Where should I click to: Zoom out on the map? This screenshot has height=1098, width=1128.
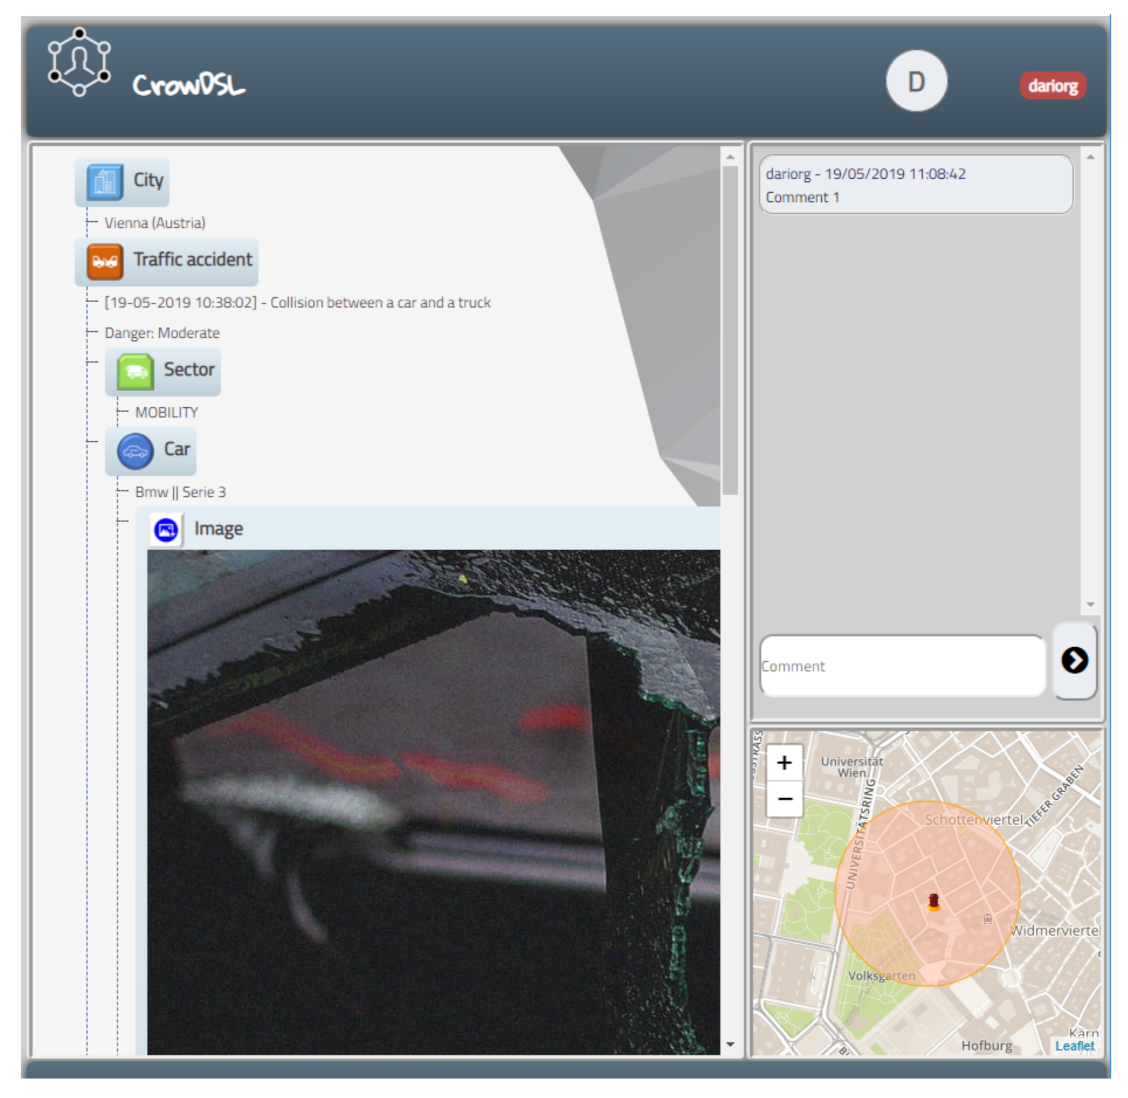(x=785, y=799)
